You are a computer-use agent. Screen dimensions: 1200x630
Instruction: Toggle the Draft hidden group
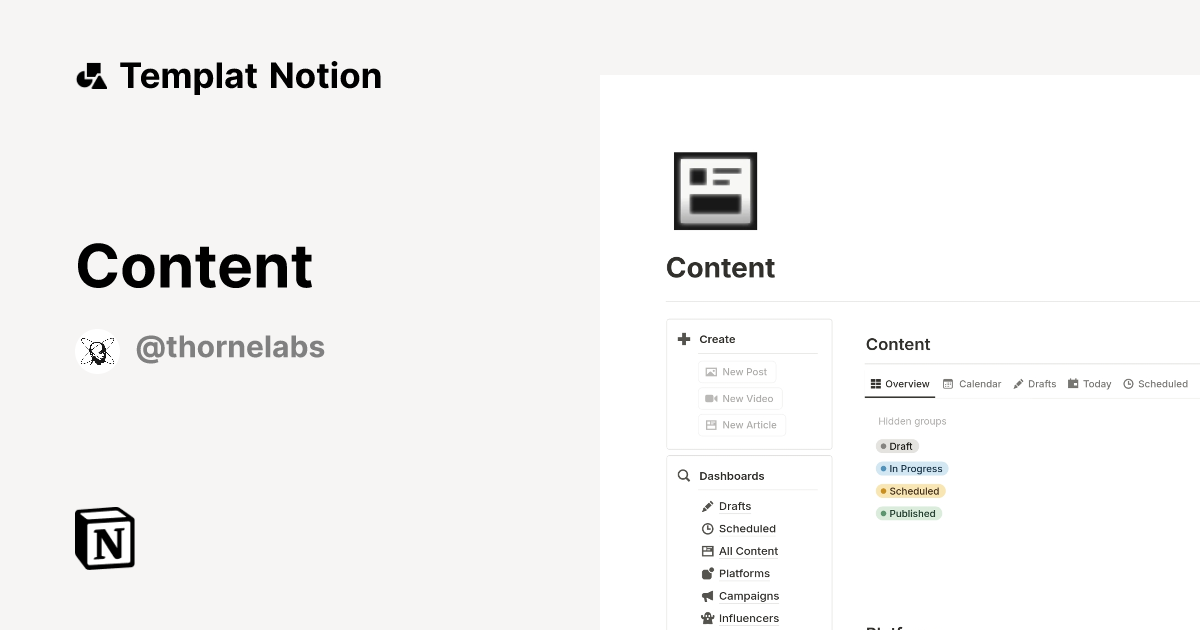click(x=897, y=446)
